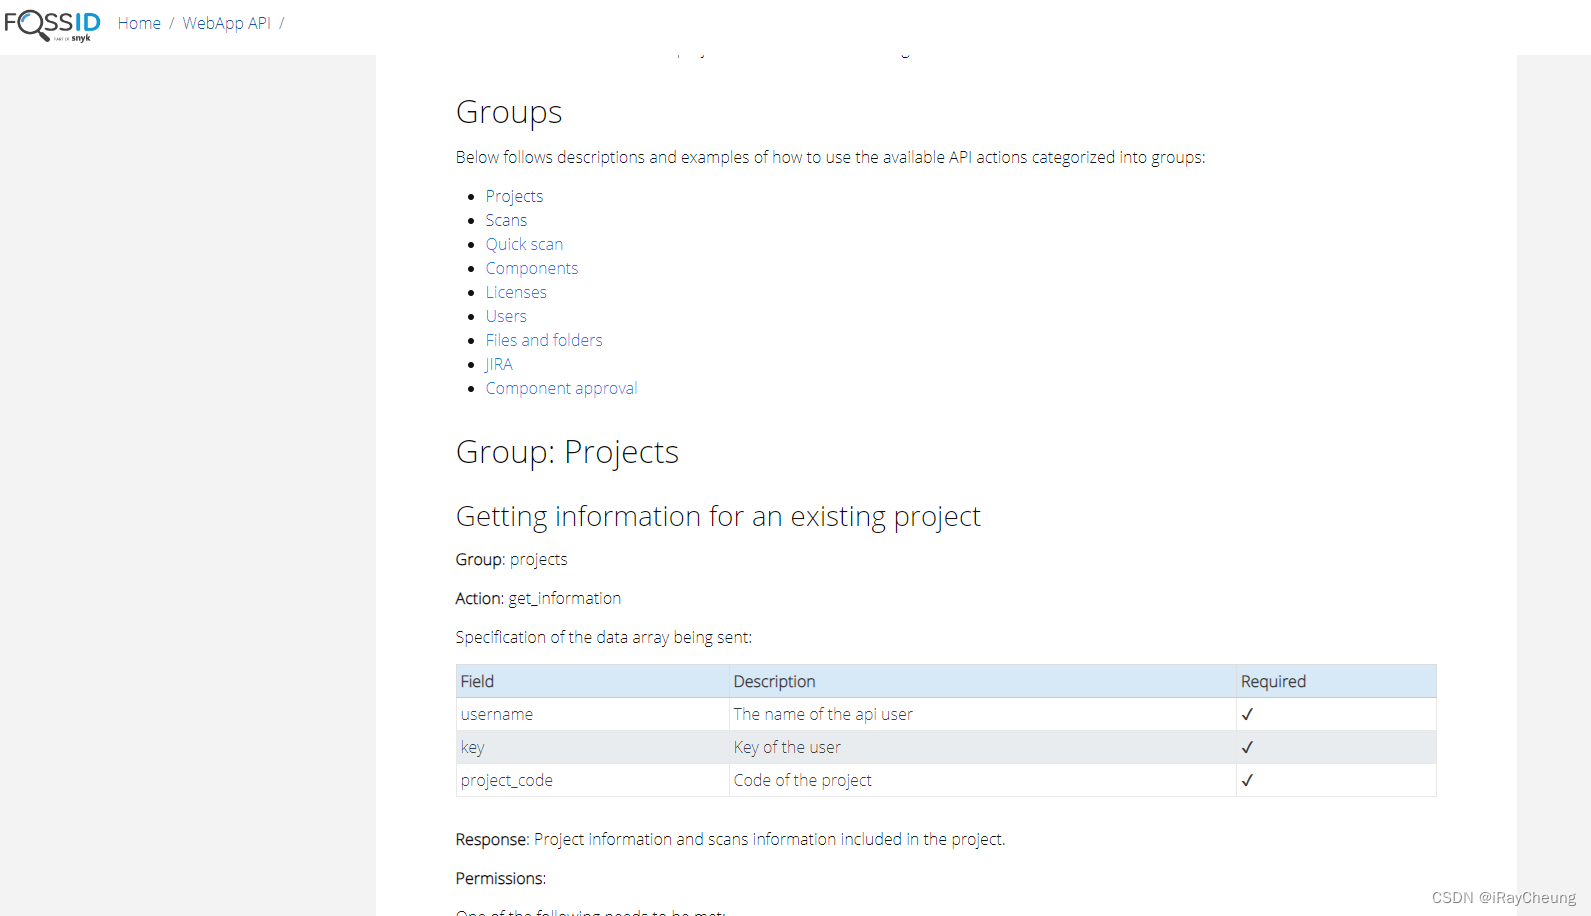Click the Groups heading

coord(509,112)
